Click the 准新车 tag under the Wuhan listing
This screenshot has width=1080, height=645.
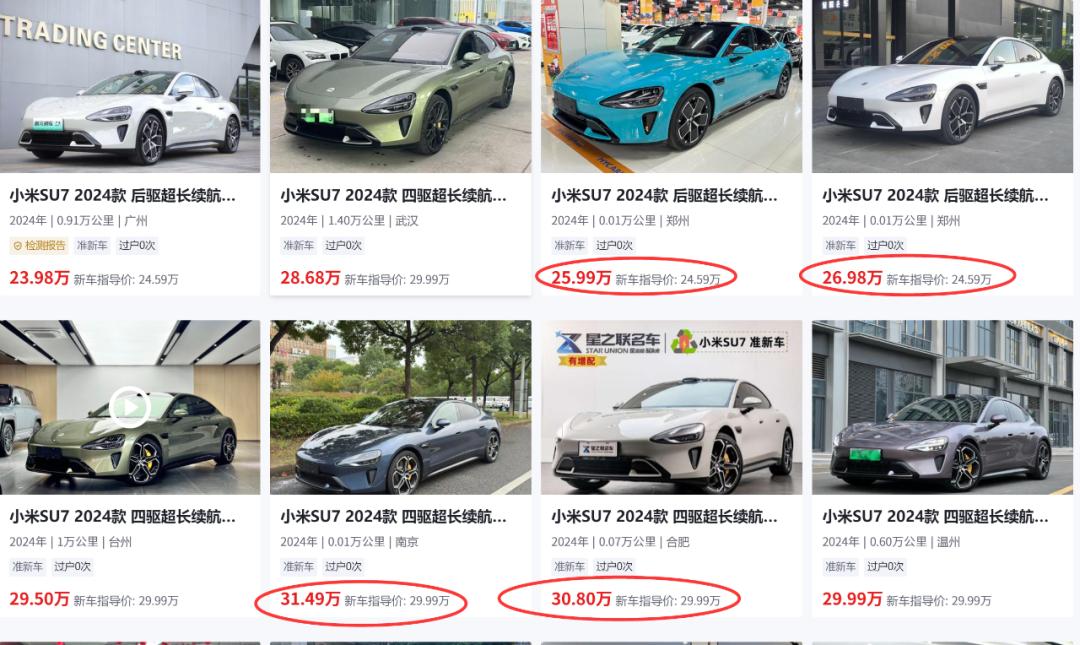(298, 245)
